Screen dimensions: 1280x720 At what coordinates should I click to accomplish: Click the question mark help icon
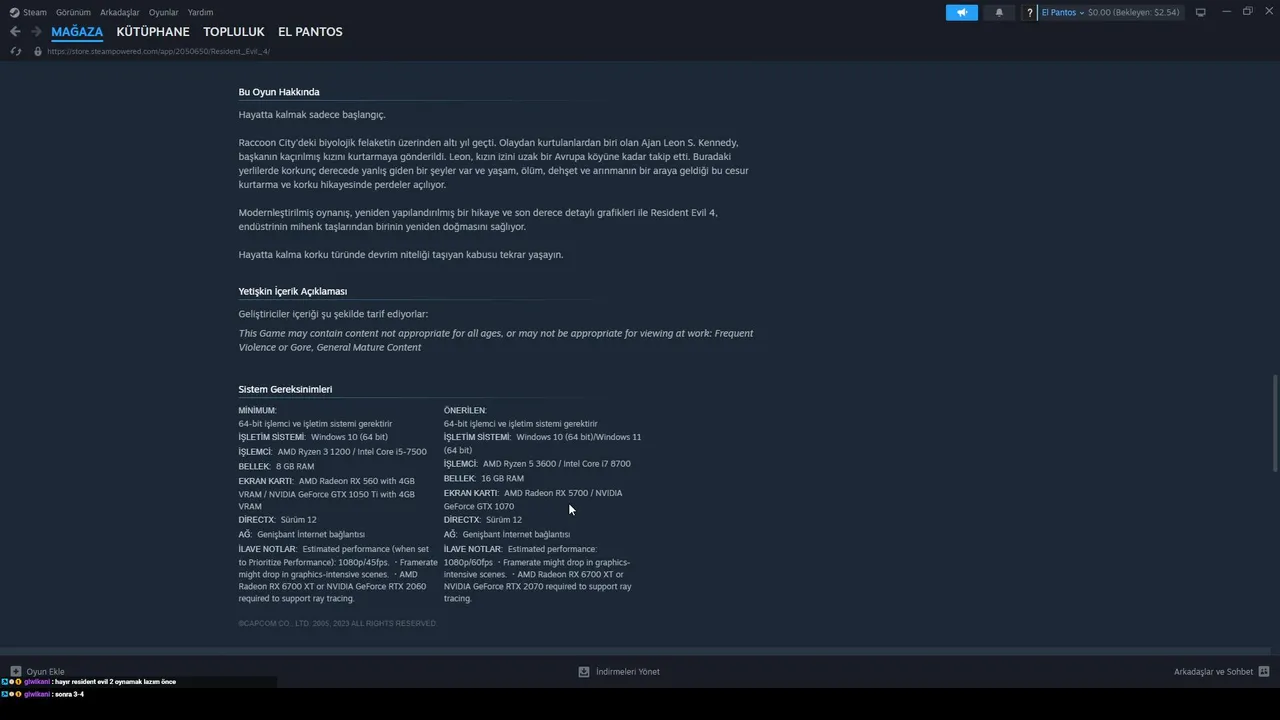[1029, 12]
